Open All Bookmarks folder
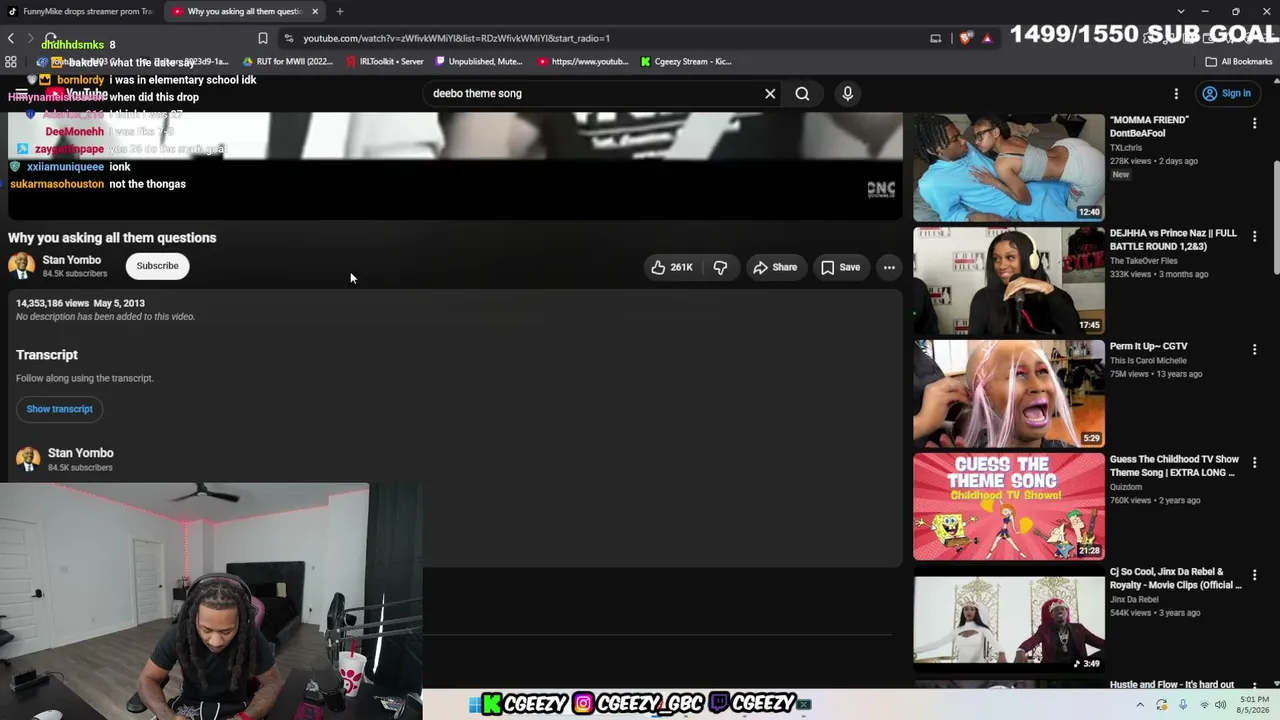This screenshot has height=720, width=1280. coord(1239,61)
